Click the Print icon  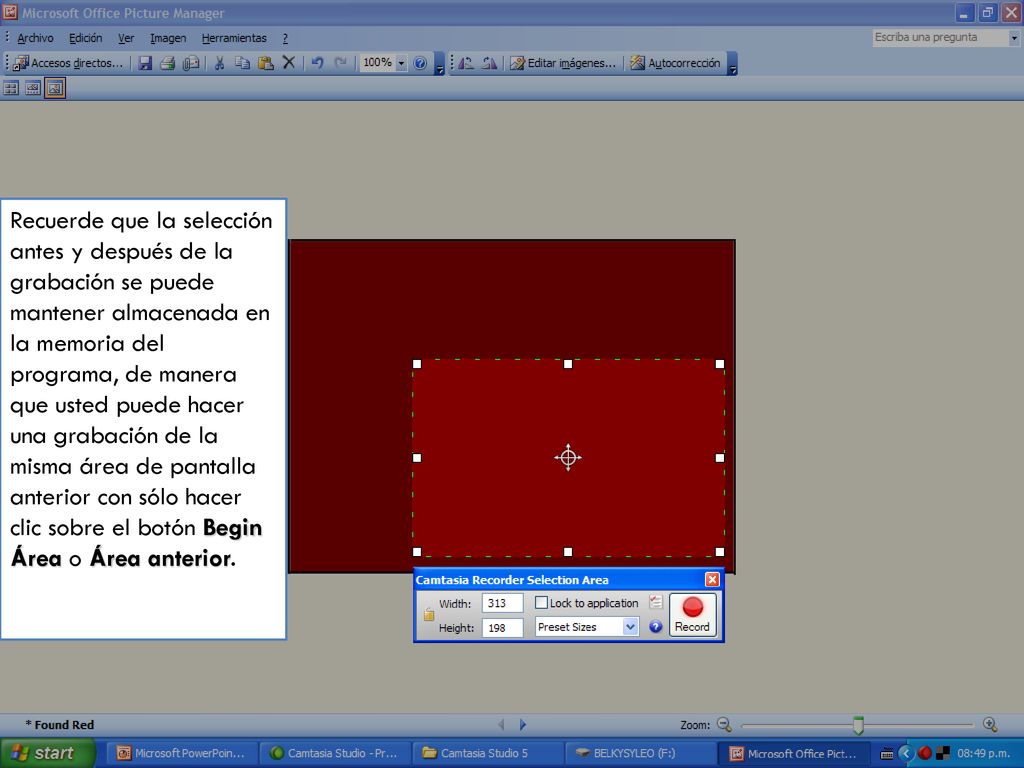[x=168, y=63]
